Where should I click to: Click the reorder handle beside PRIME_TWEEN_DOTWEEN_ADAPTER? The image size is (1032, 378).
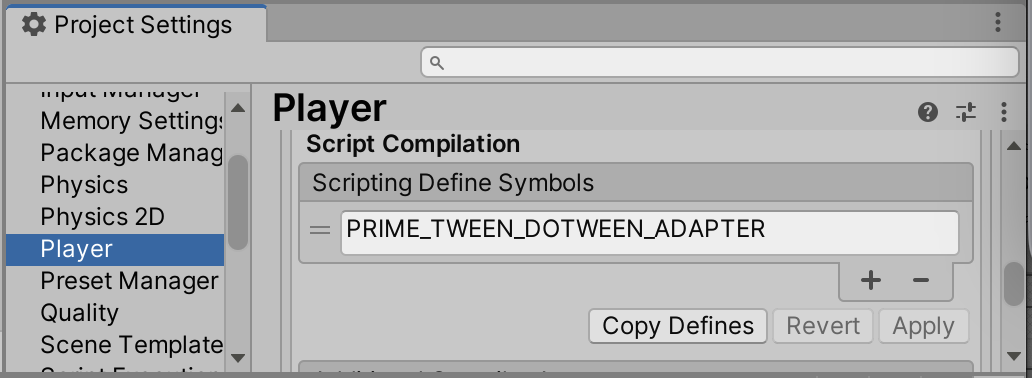point(320,230)
